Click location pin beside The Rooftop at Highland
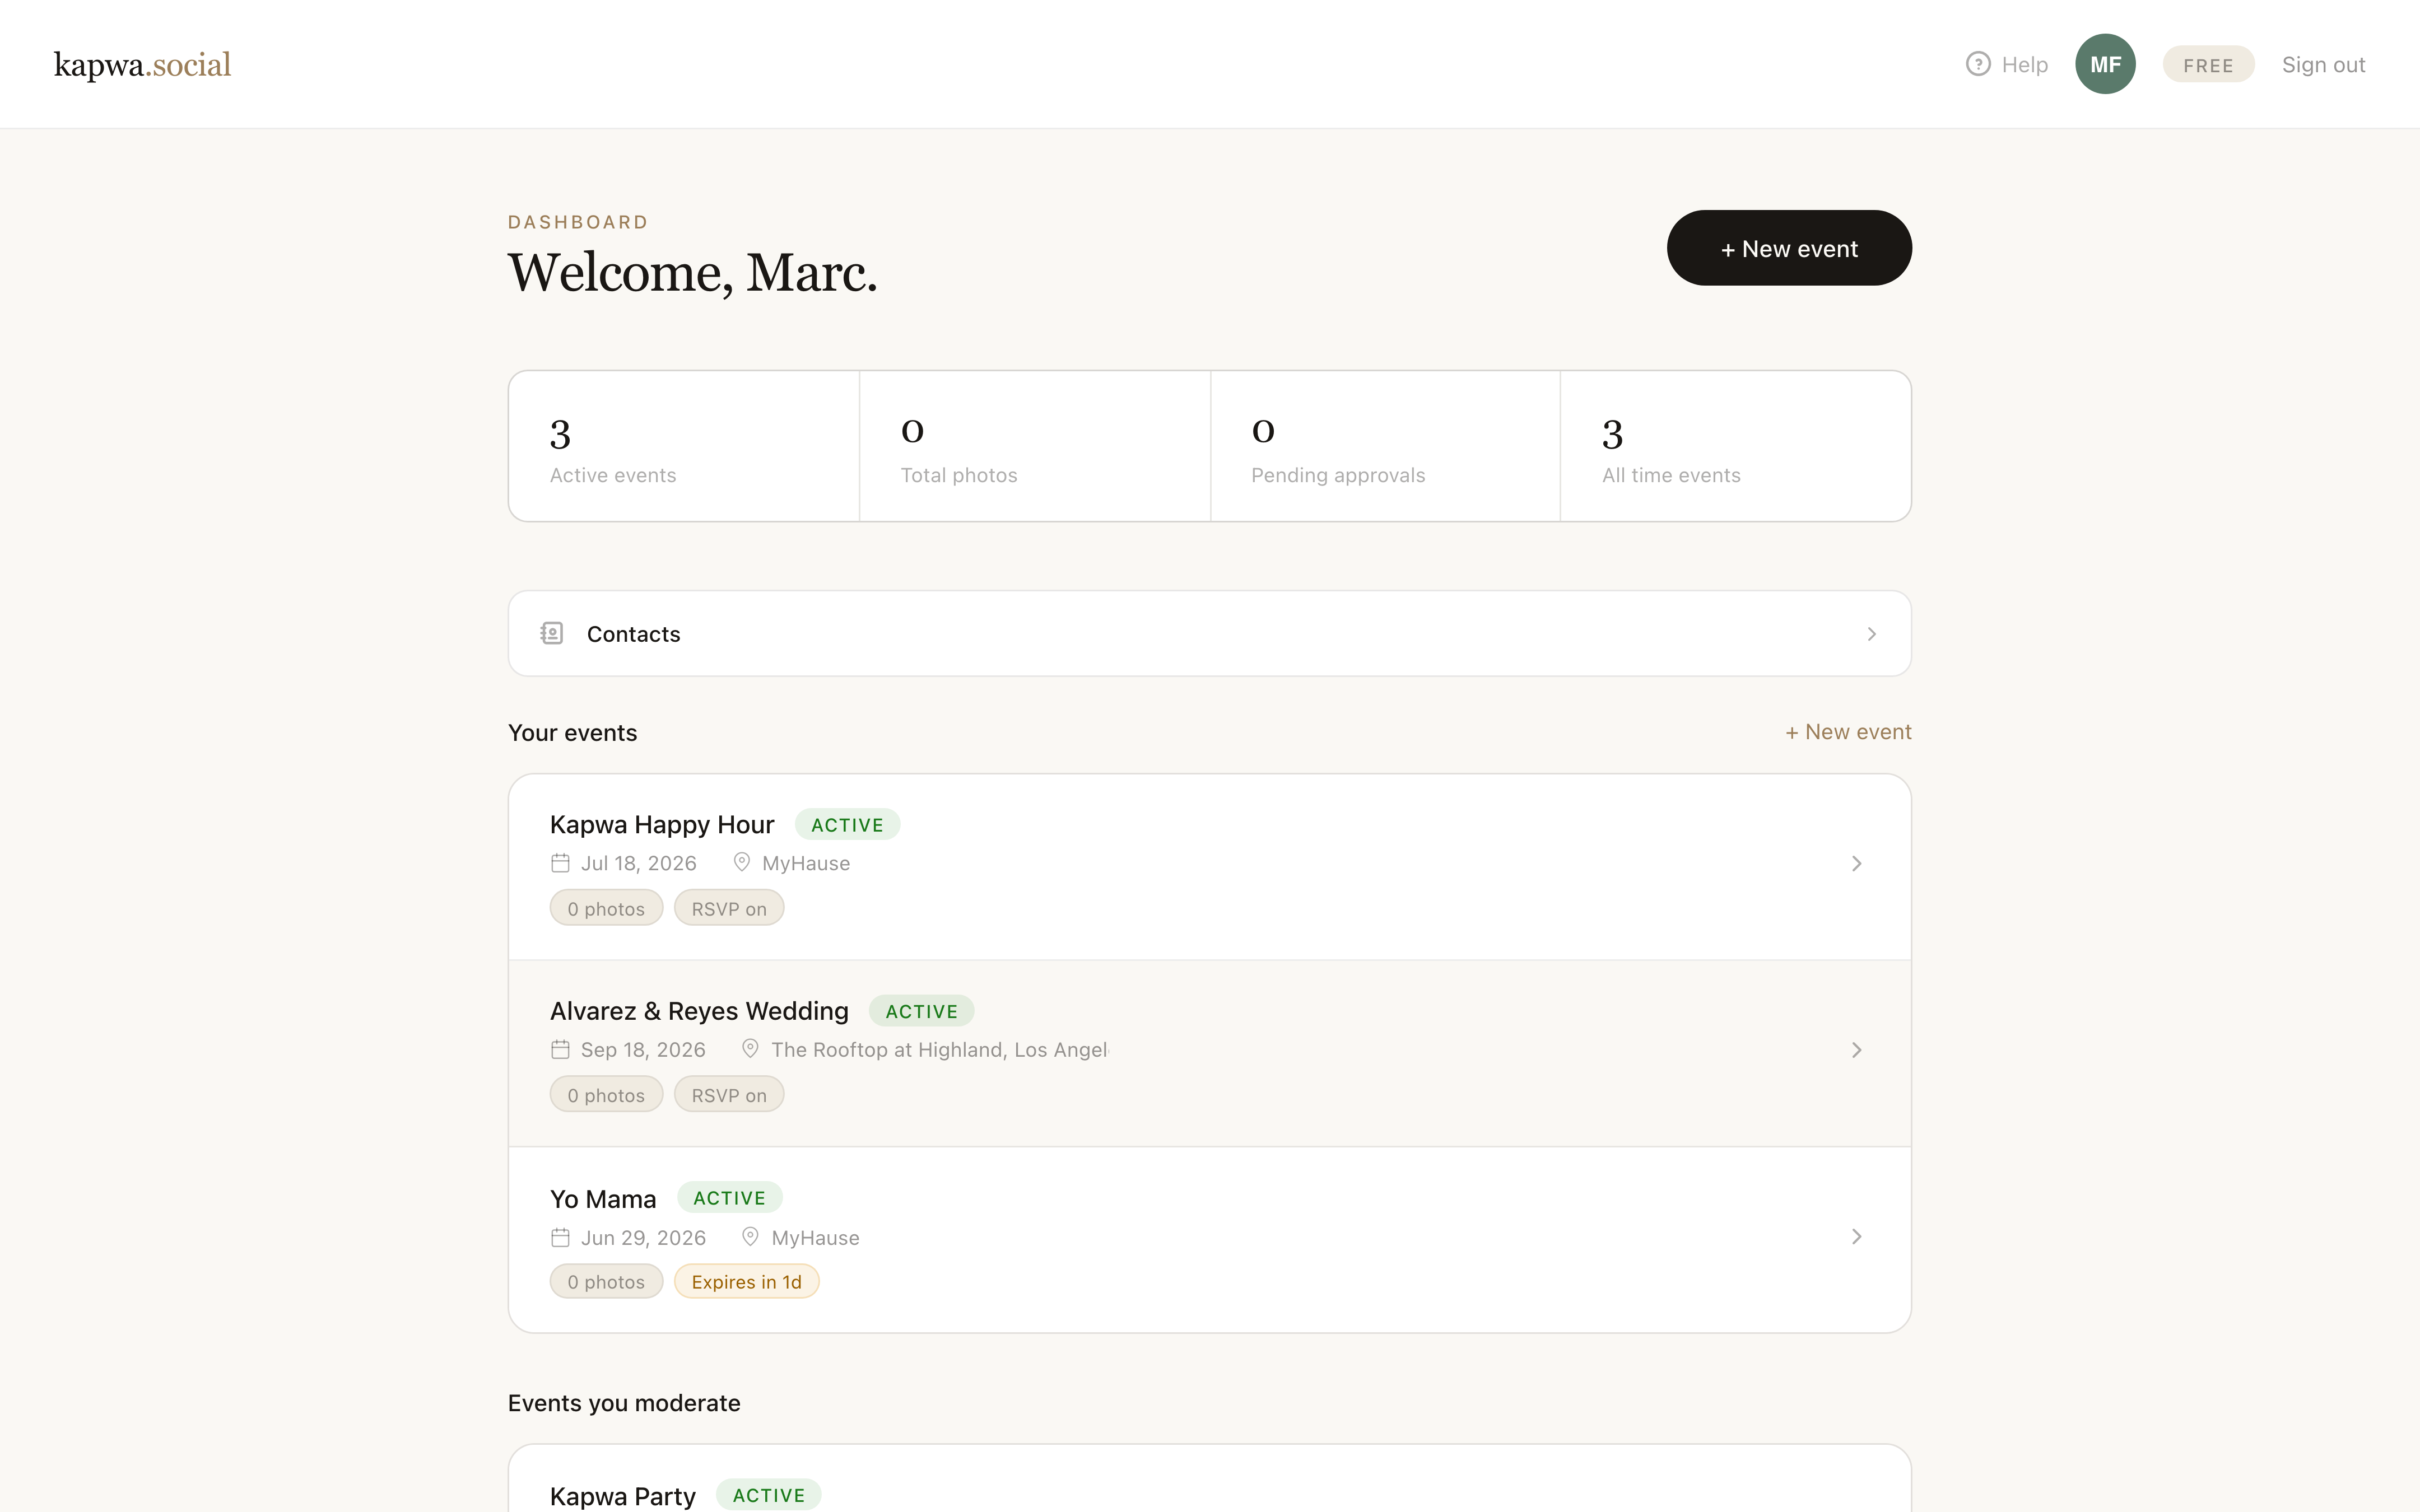 750,1049
